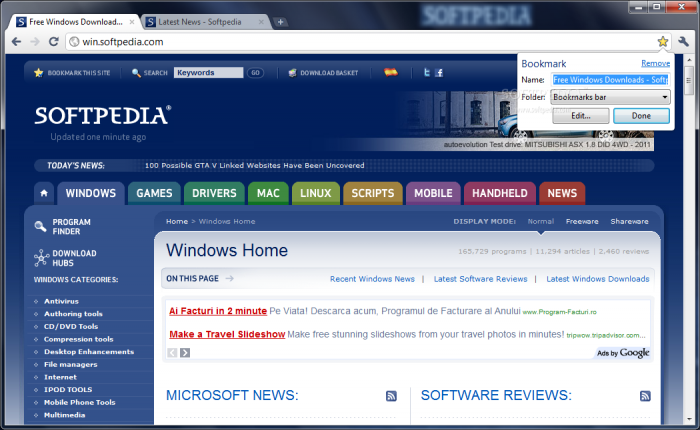Click the Keywords search box
700x430 pixels.
(208, 72)
